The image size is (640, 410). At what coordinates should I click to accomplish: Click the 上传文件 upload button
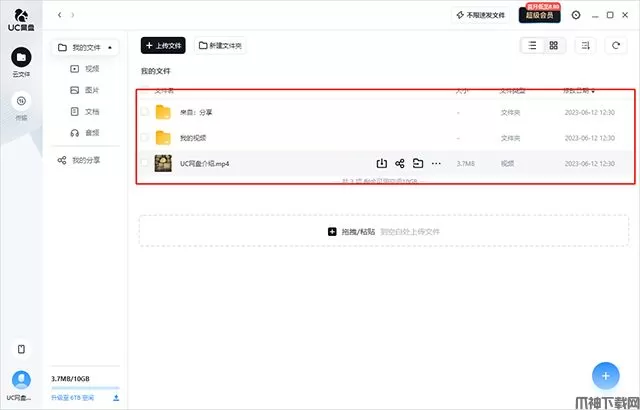(x=163, y=46)
